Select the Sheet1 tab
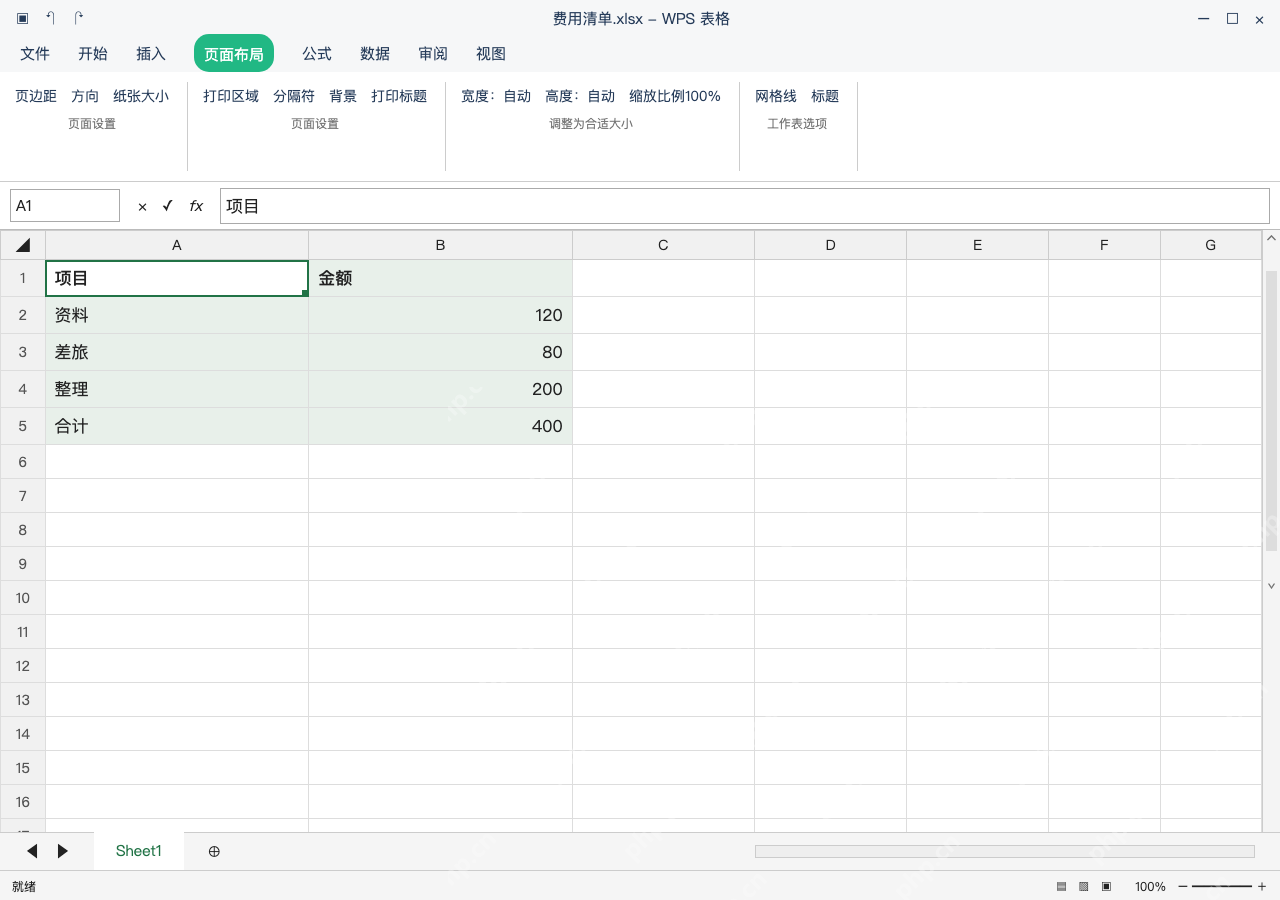The width and height of the screenshot is (1280, 900). point(139,851)
